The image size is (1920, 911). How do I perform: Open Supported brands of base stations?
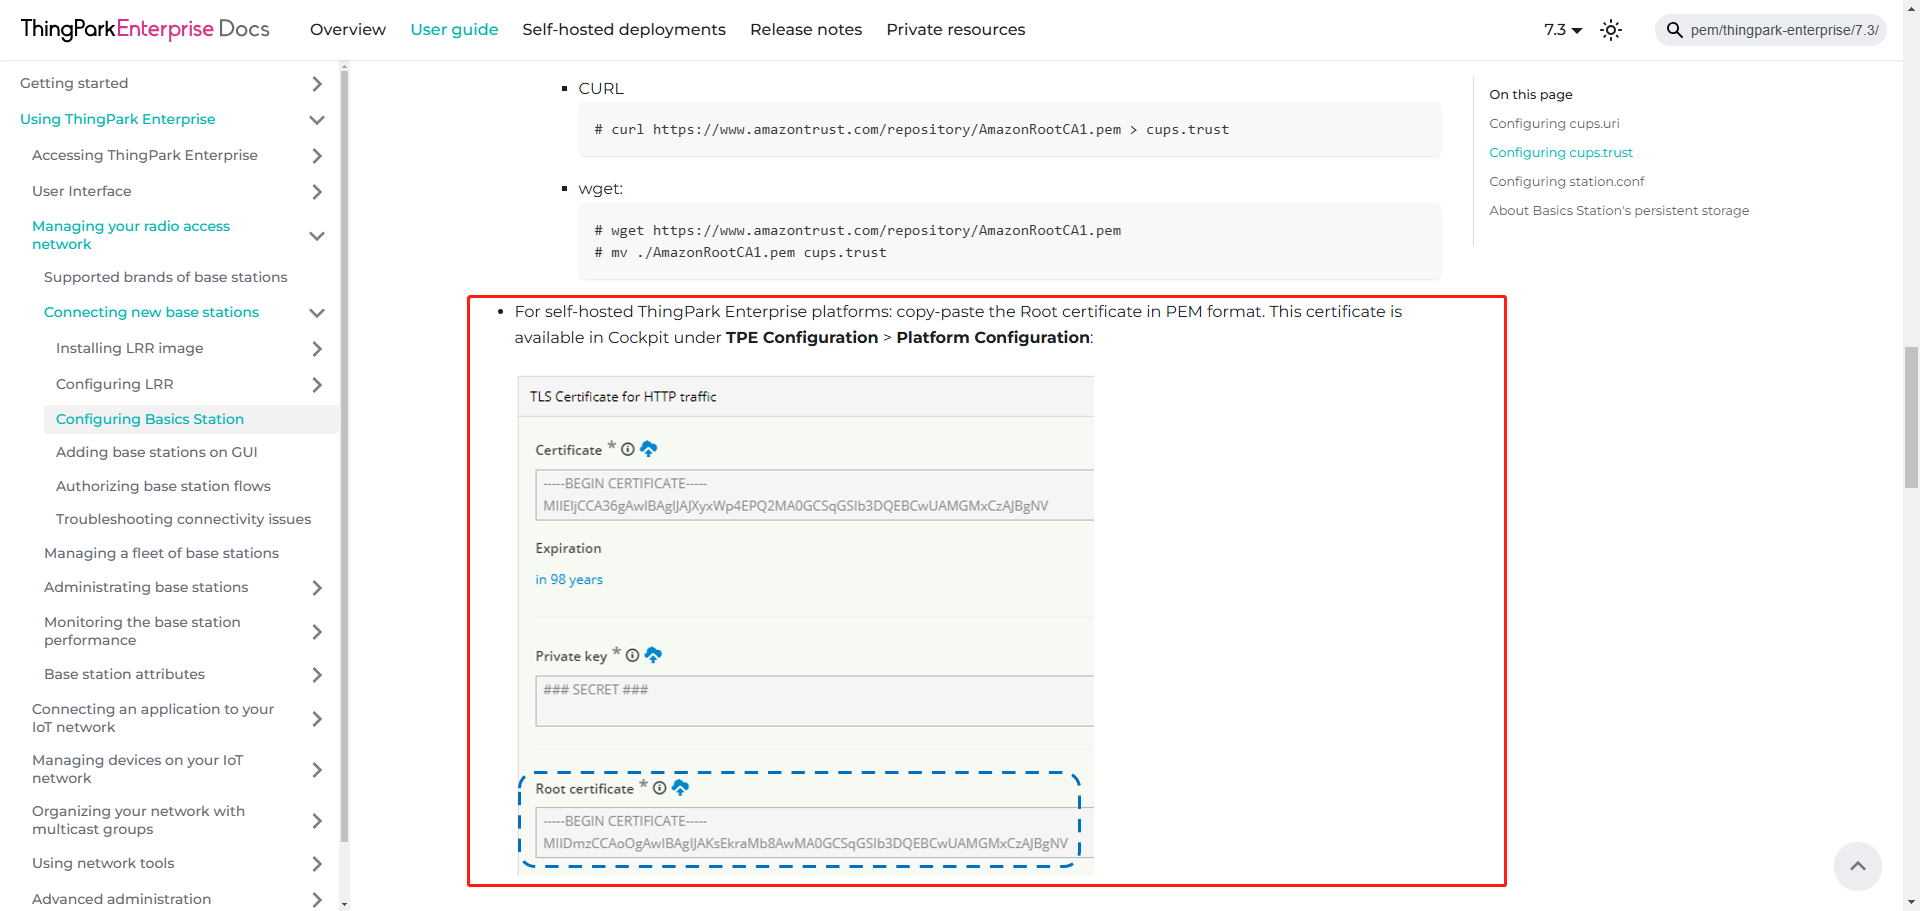[166, 277]
